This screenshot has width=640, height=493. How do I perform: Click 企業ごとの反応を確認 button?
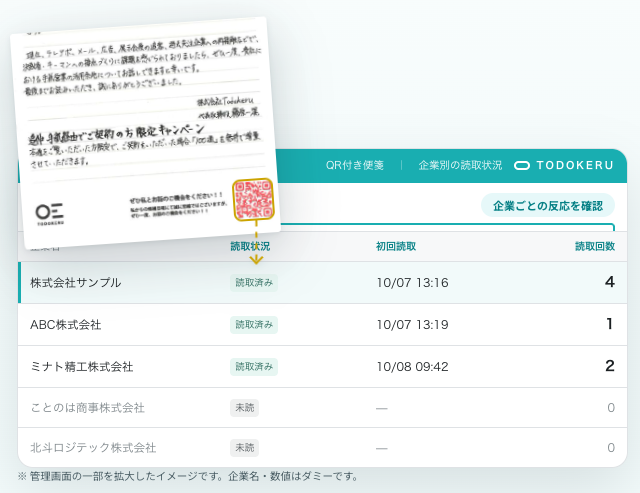[x=548, y=206]
